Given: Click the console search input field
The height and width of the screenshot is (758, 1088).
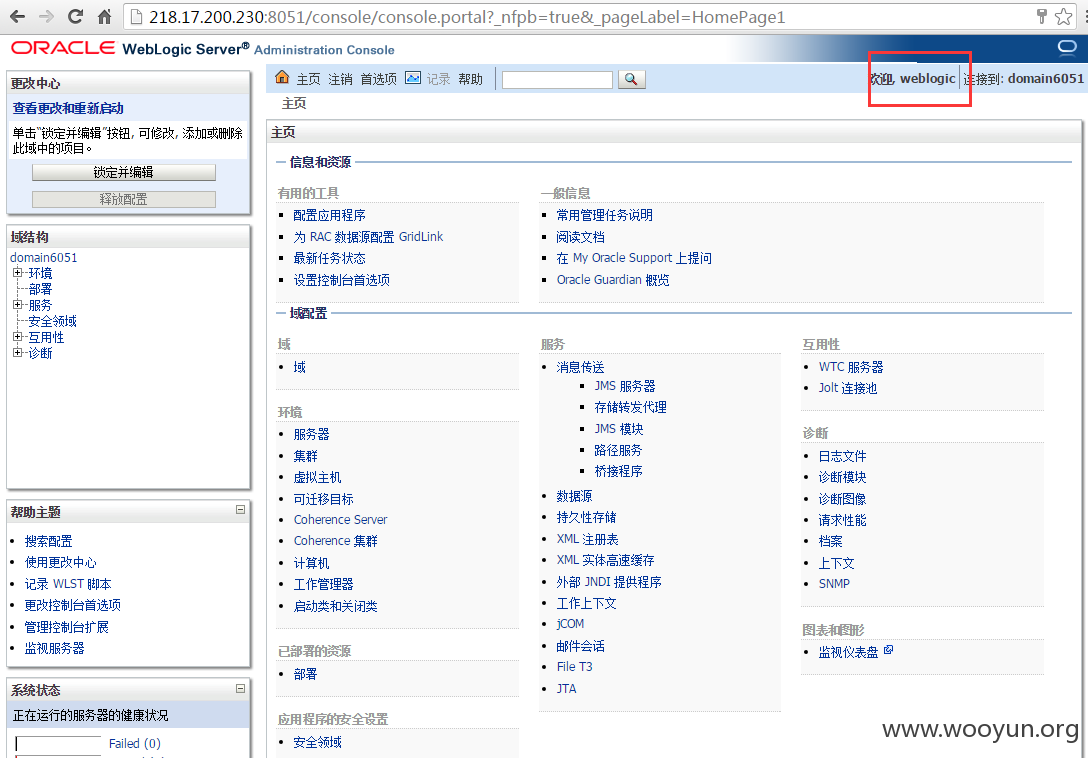Looking at the screenshot, I should click(x=557, y=80).
